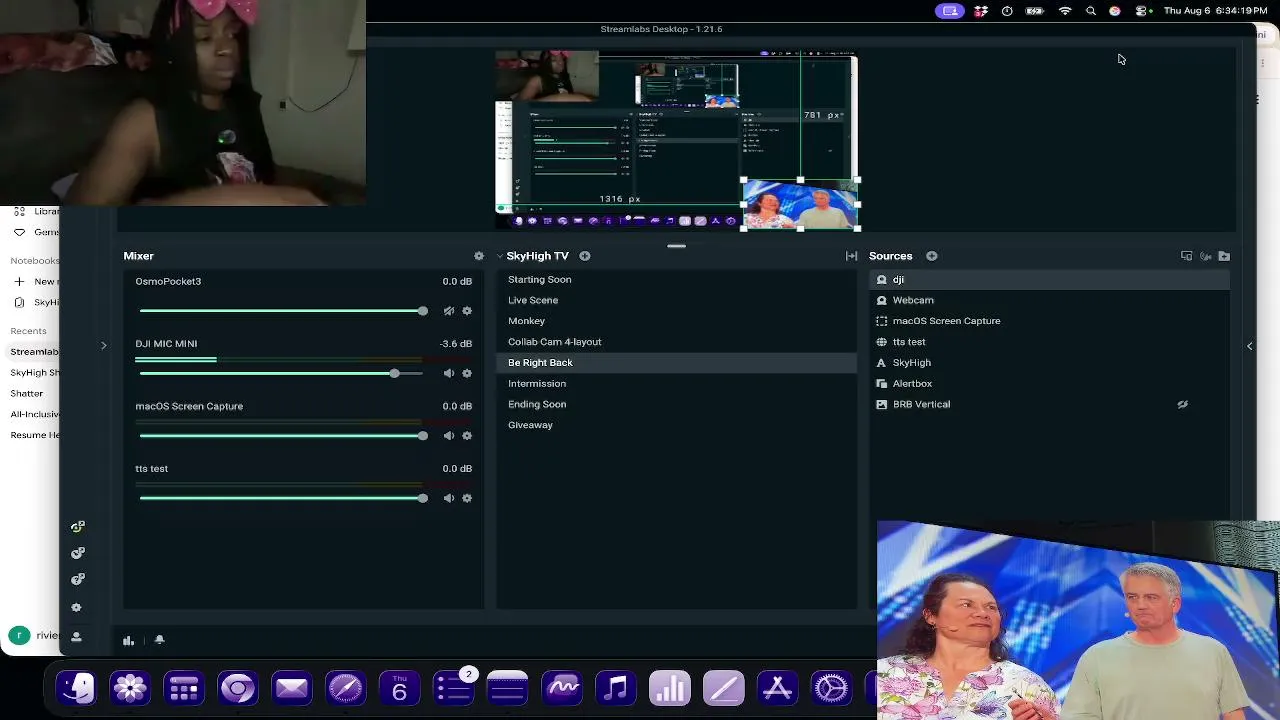
Task: Open second linked-circles icon in left sidebar
Action: [x=77, y=553]
